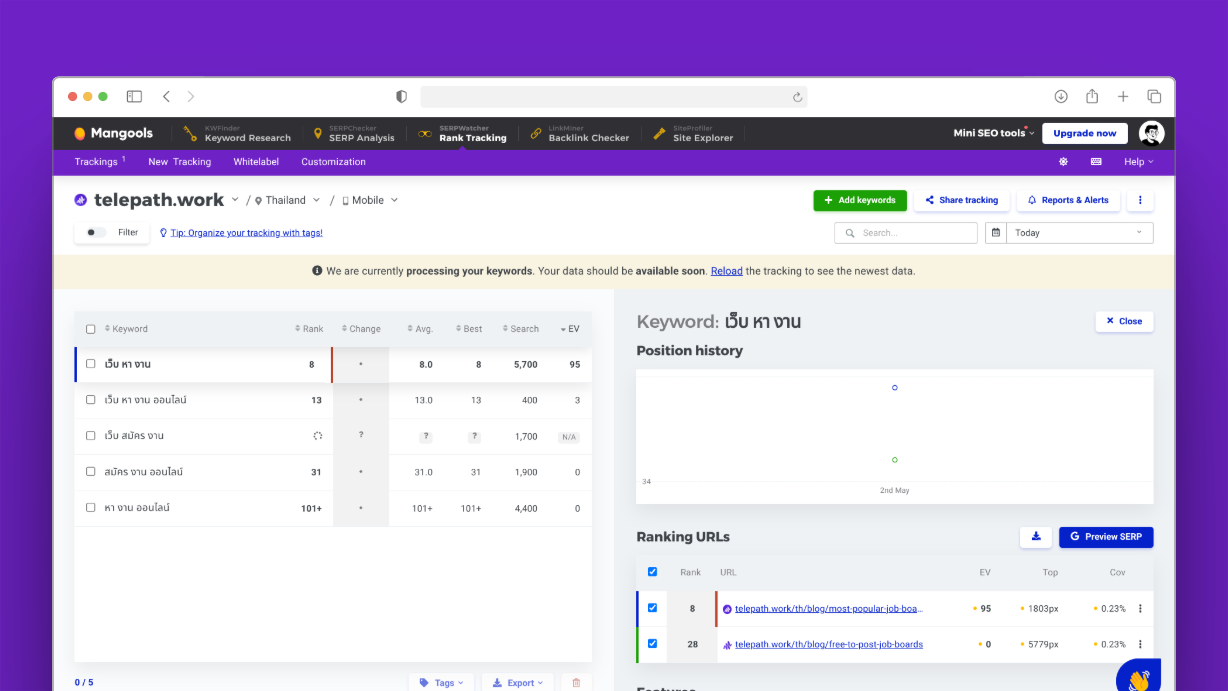Expand the Export dropdown
This screenshot has width=1228, height=691.
(x=517, y=682)
